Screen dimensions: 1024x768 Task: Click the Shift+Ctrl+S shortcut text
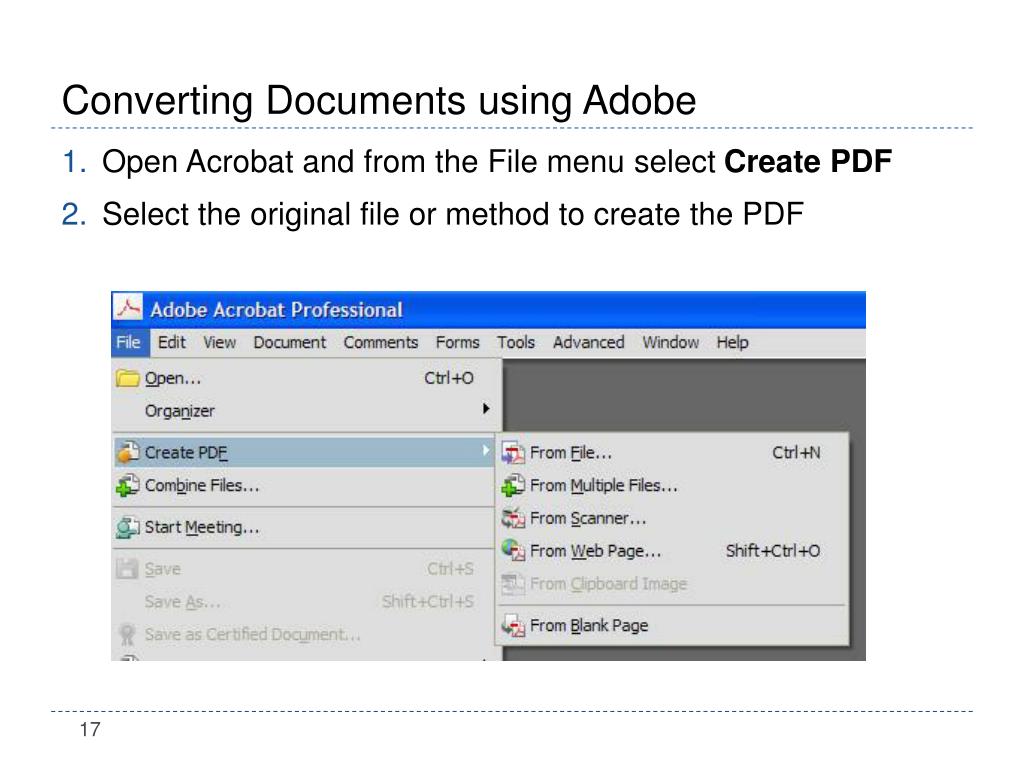pyautogui.click(x=428, y=601)
